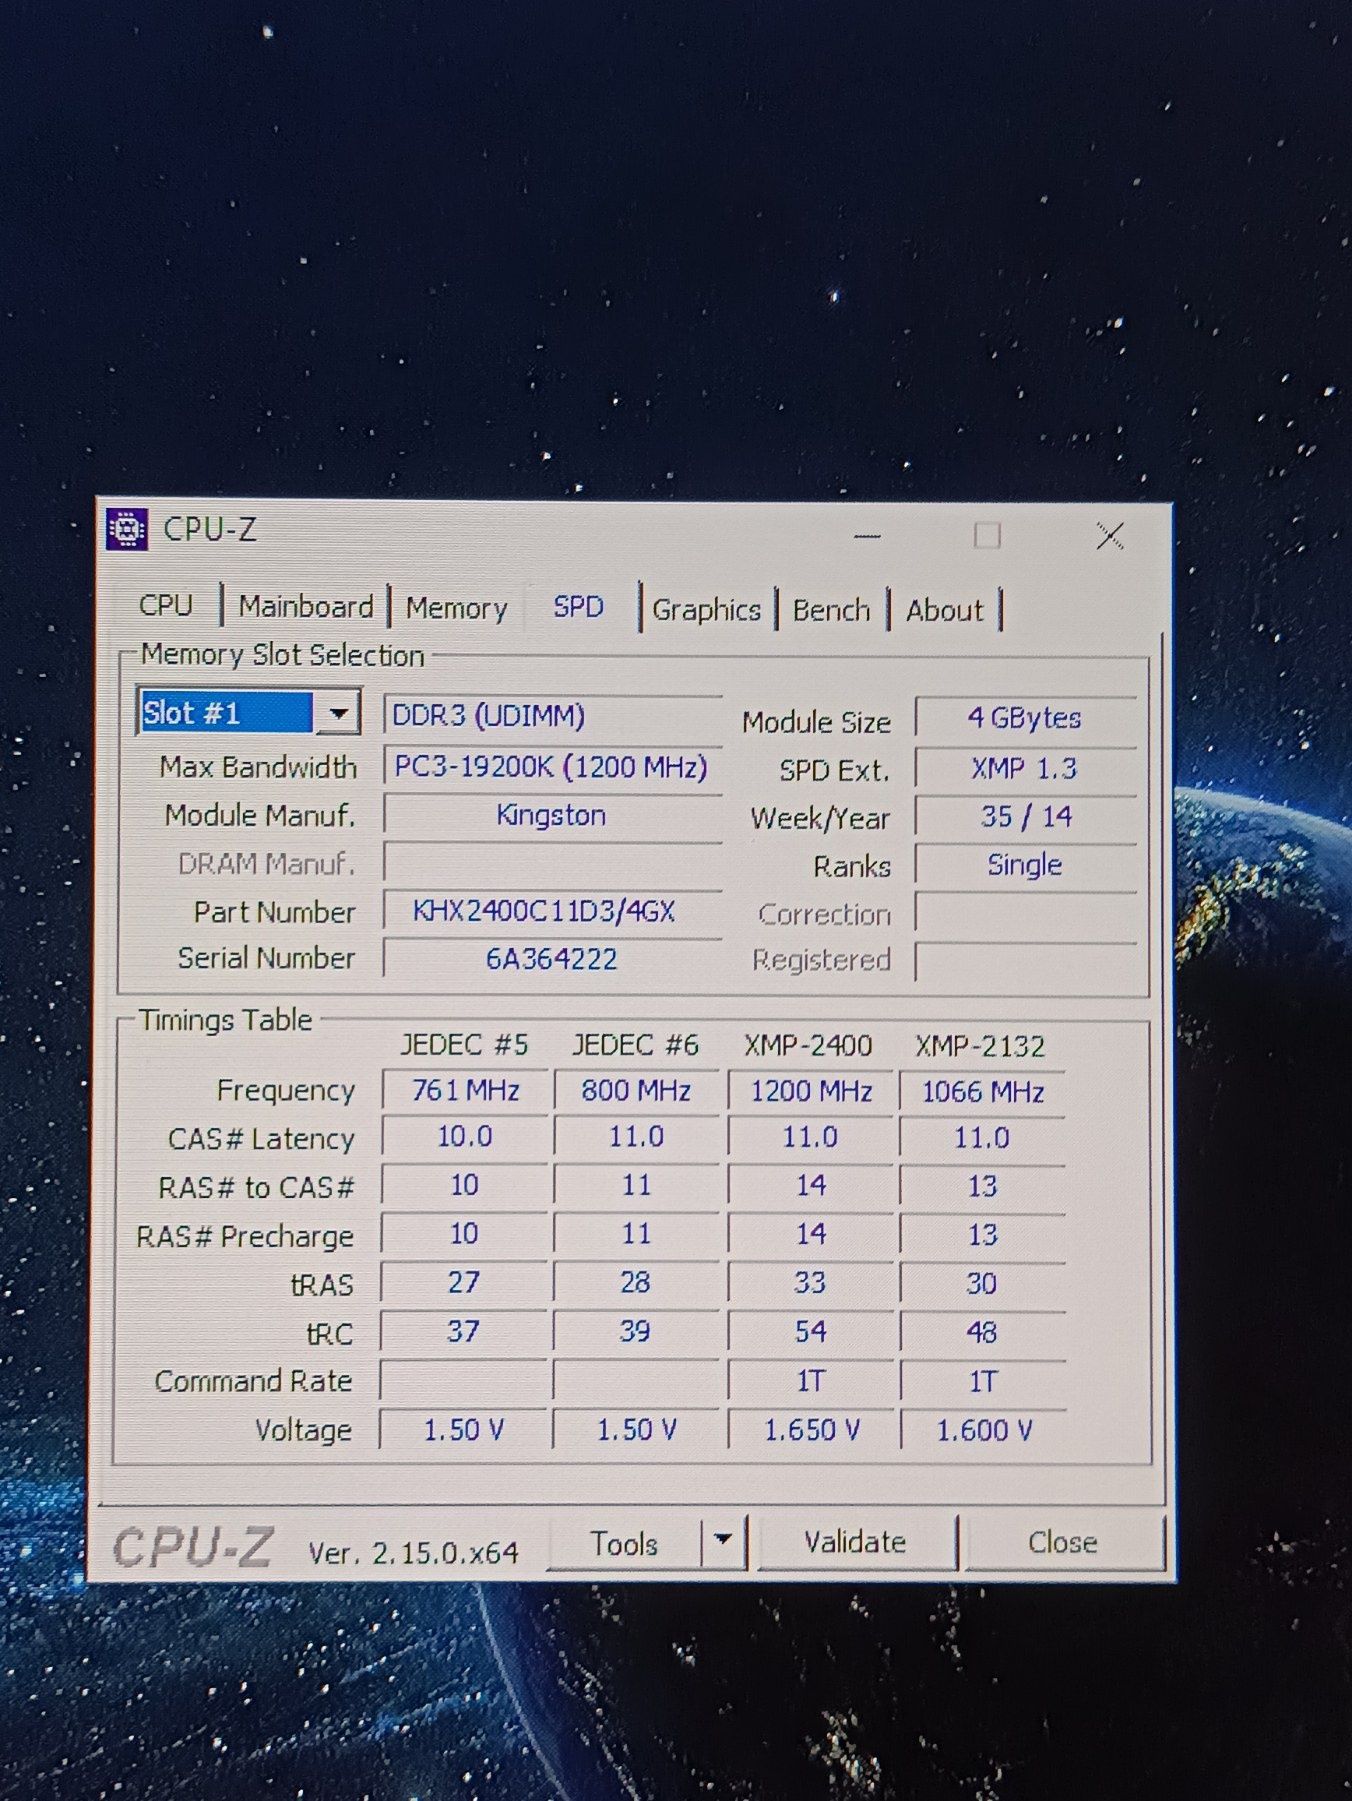1352x1801 pixels.
Task: Open the Tools dropdown arrow
Action: tap(722, 1541)
